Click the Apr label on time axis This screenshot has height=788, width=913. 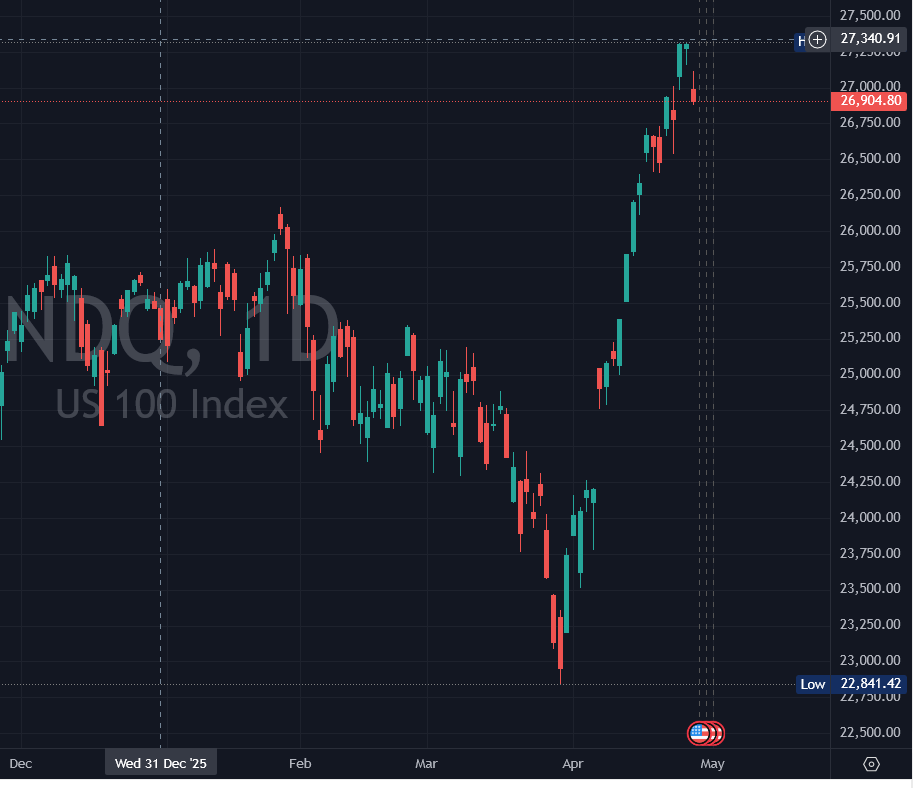573,764
